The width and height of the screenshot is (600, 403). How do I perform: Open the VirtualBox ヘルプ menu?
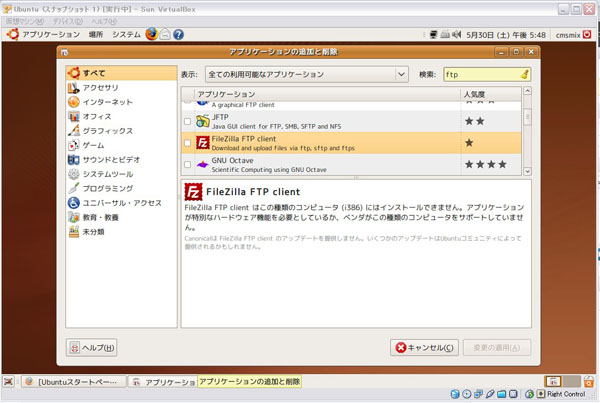point(104,21)
